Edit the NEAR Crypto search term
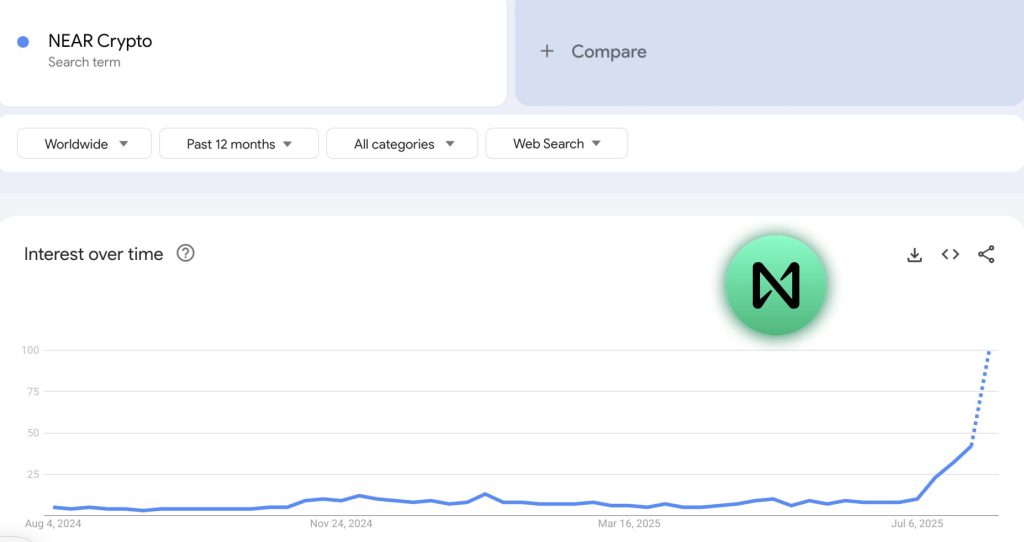The width and height of the screenshot is (1024, 542). pyautogui.click(x=100, y=40)
